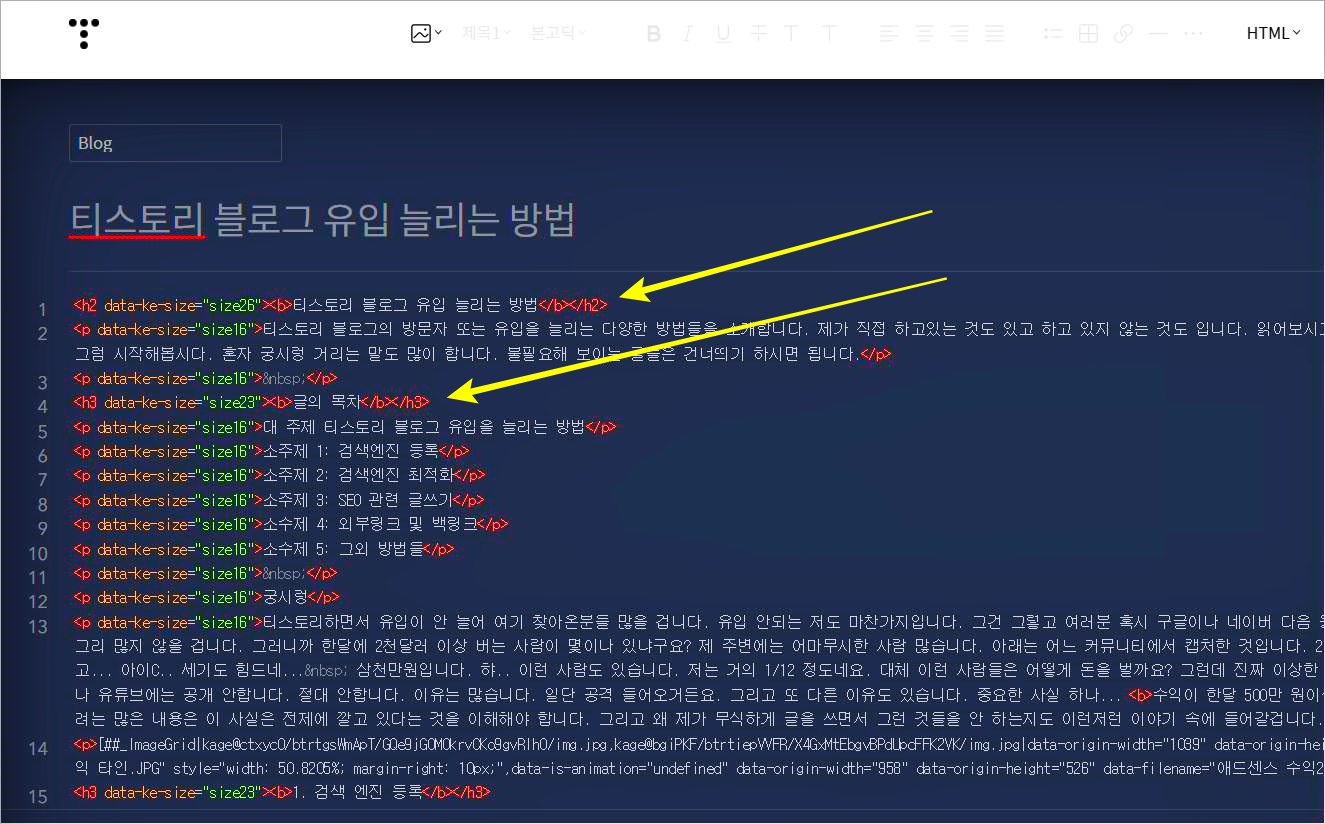Insert a hyperlink using the link icon

coord(1123,33)
